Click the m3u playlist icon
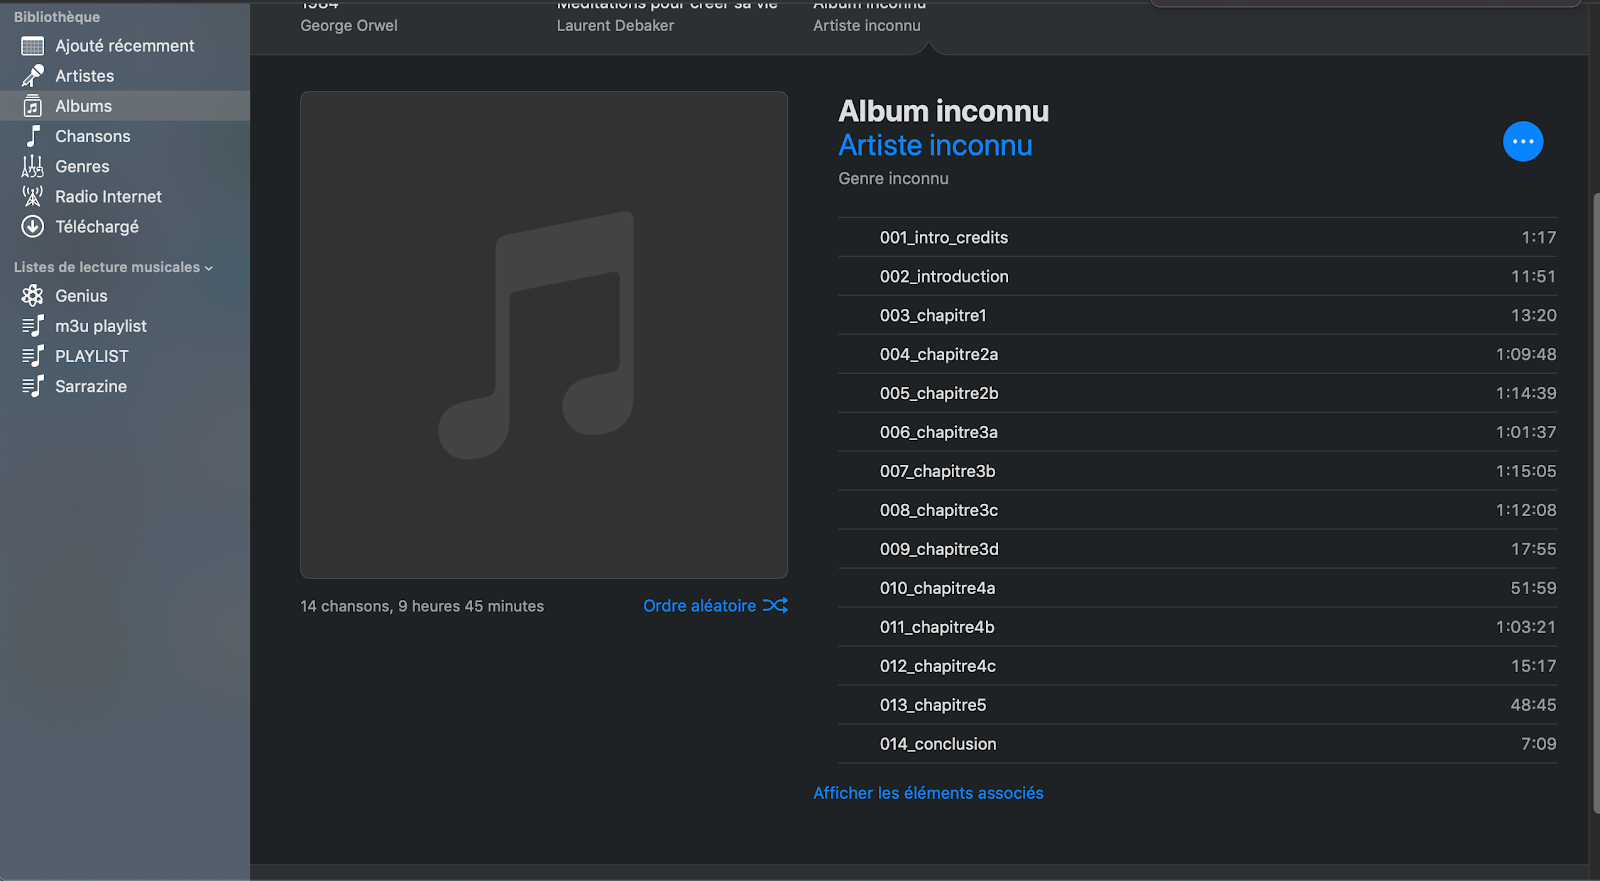Screen dimensions: 1600x881 32,326
